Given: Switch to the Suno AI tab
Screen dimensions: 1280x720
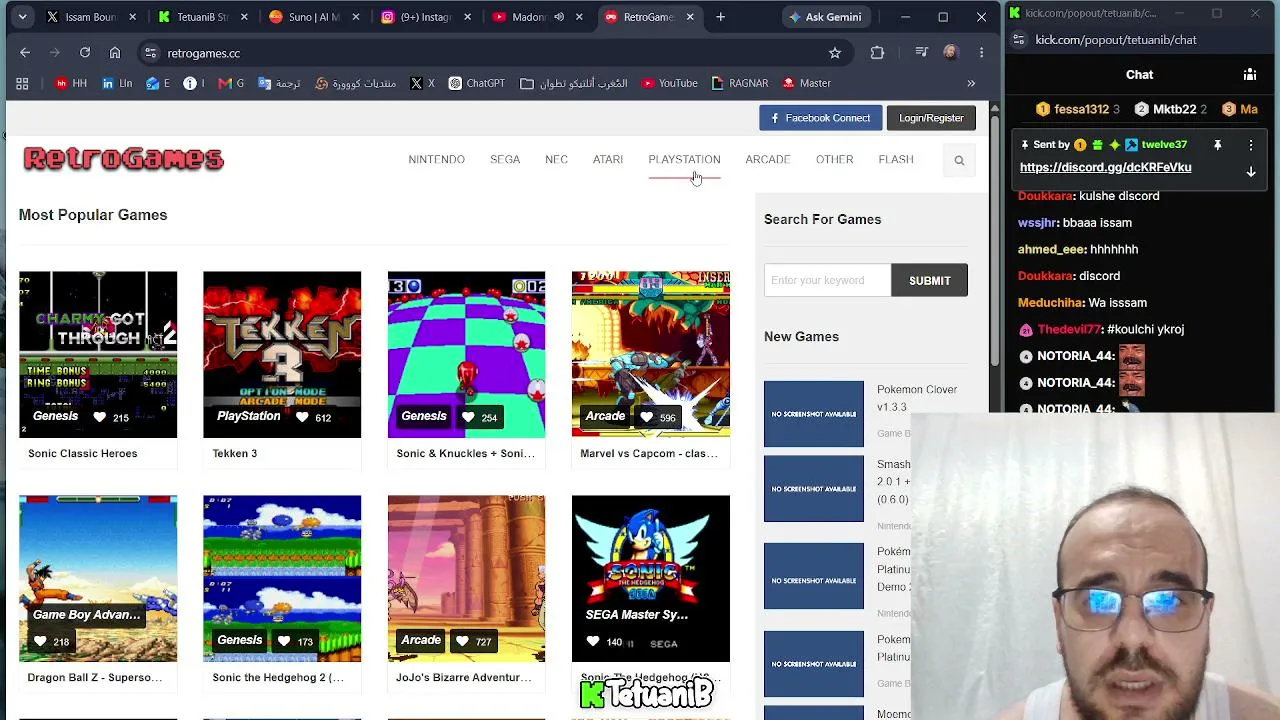Looking at the screenshot, I should point(314,17).
